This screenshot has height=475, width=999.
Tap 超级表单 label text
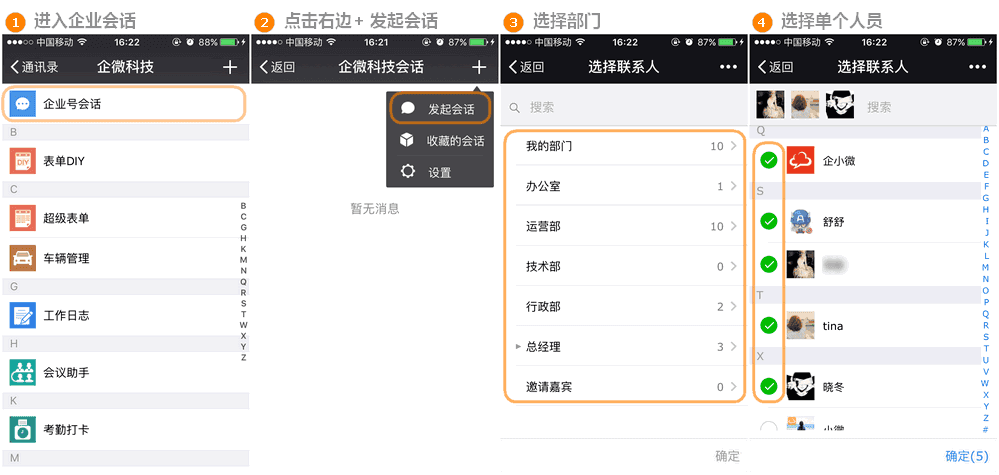coord(66,218)
